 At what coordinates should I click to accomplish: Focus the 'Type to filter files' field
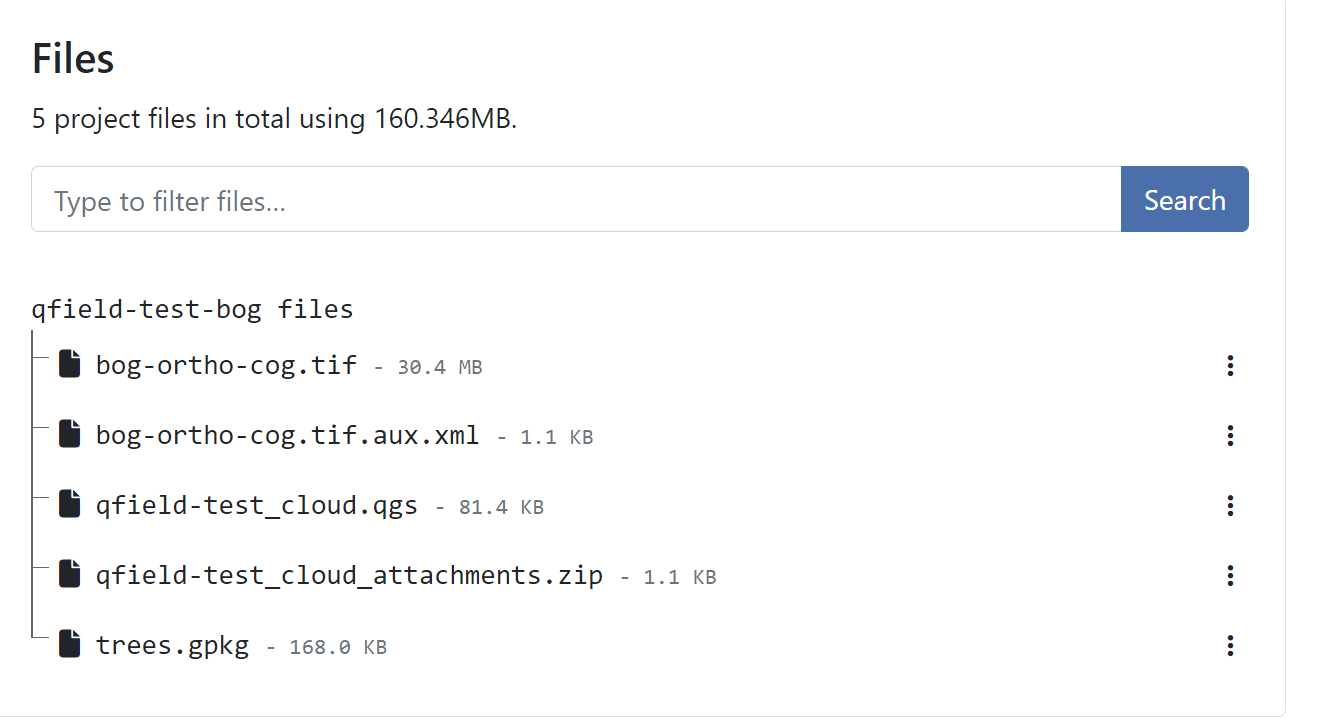576,200
